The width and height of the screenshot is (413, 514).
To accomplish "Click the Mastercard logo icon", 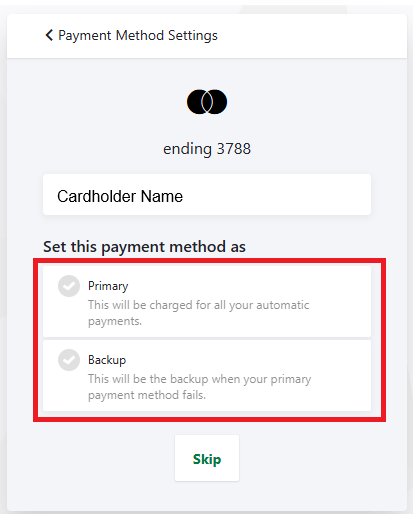I will [207, 102].
